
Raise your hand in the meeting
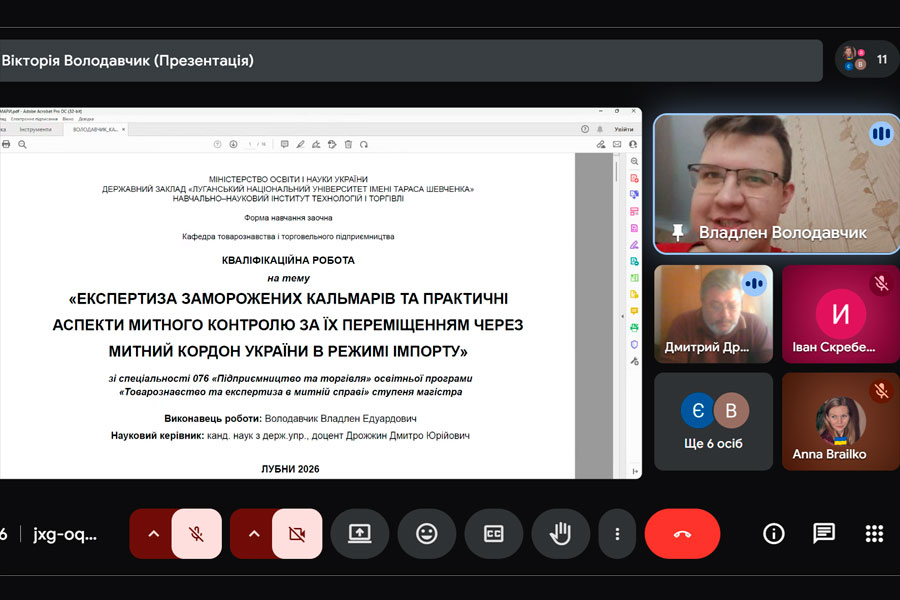(x=560, y=534)
